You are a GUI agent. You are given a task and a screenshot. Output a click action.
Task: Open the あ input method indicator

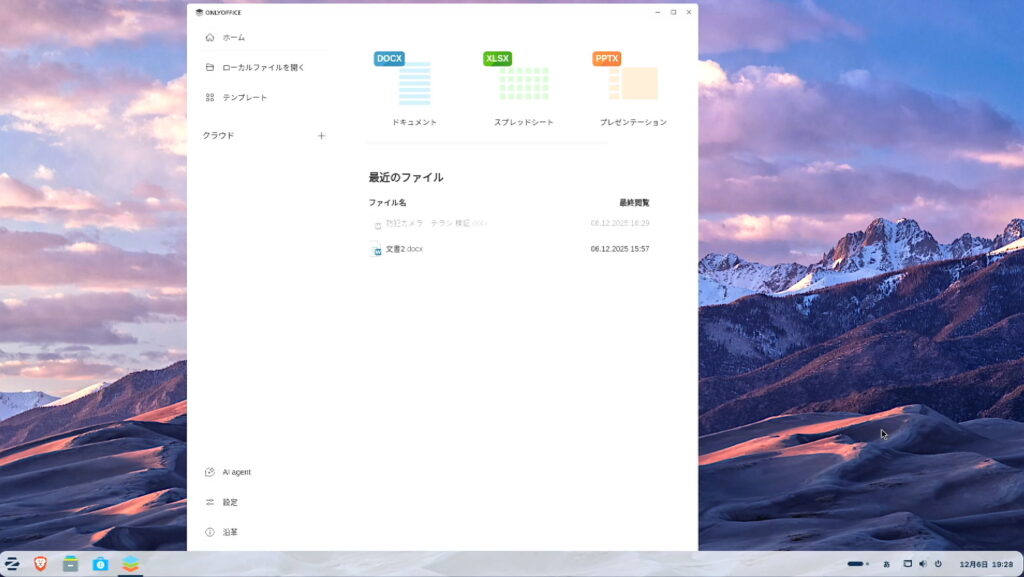(886, 564)
